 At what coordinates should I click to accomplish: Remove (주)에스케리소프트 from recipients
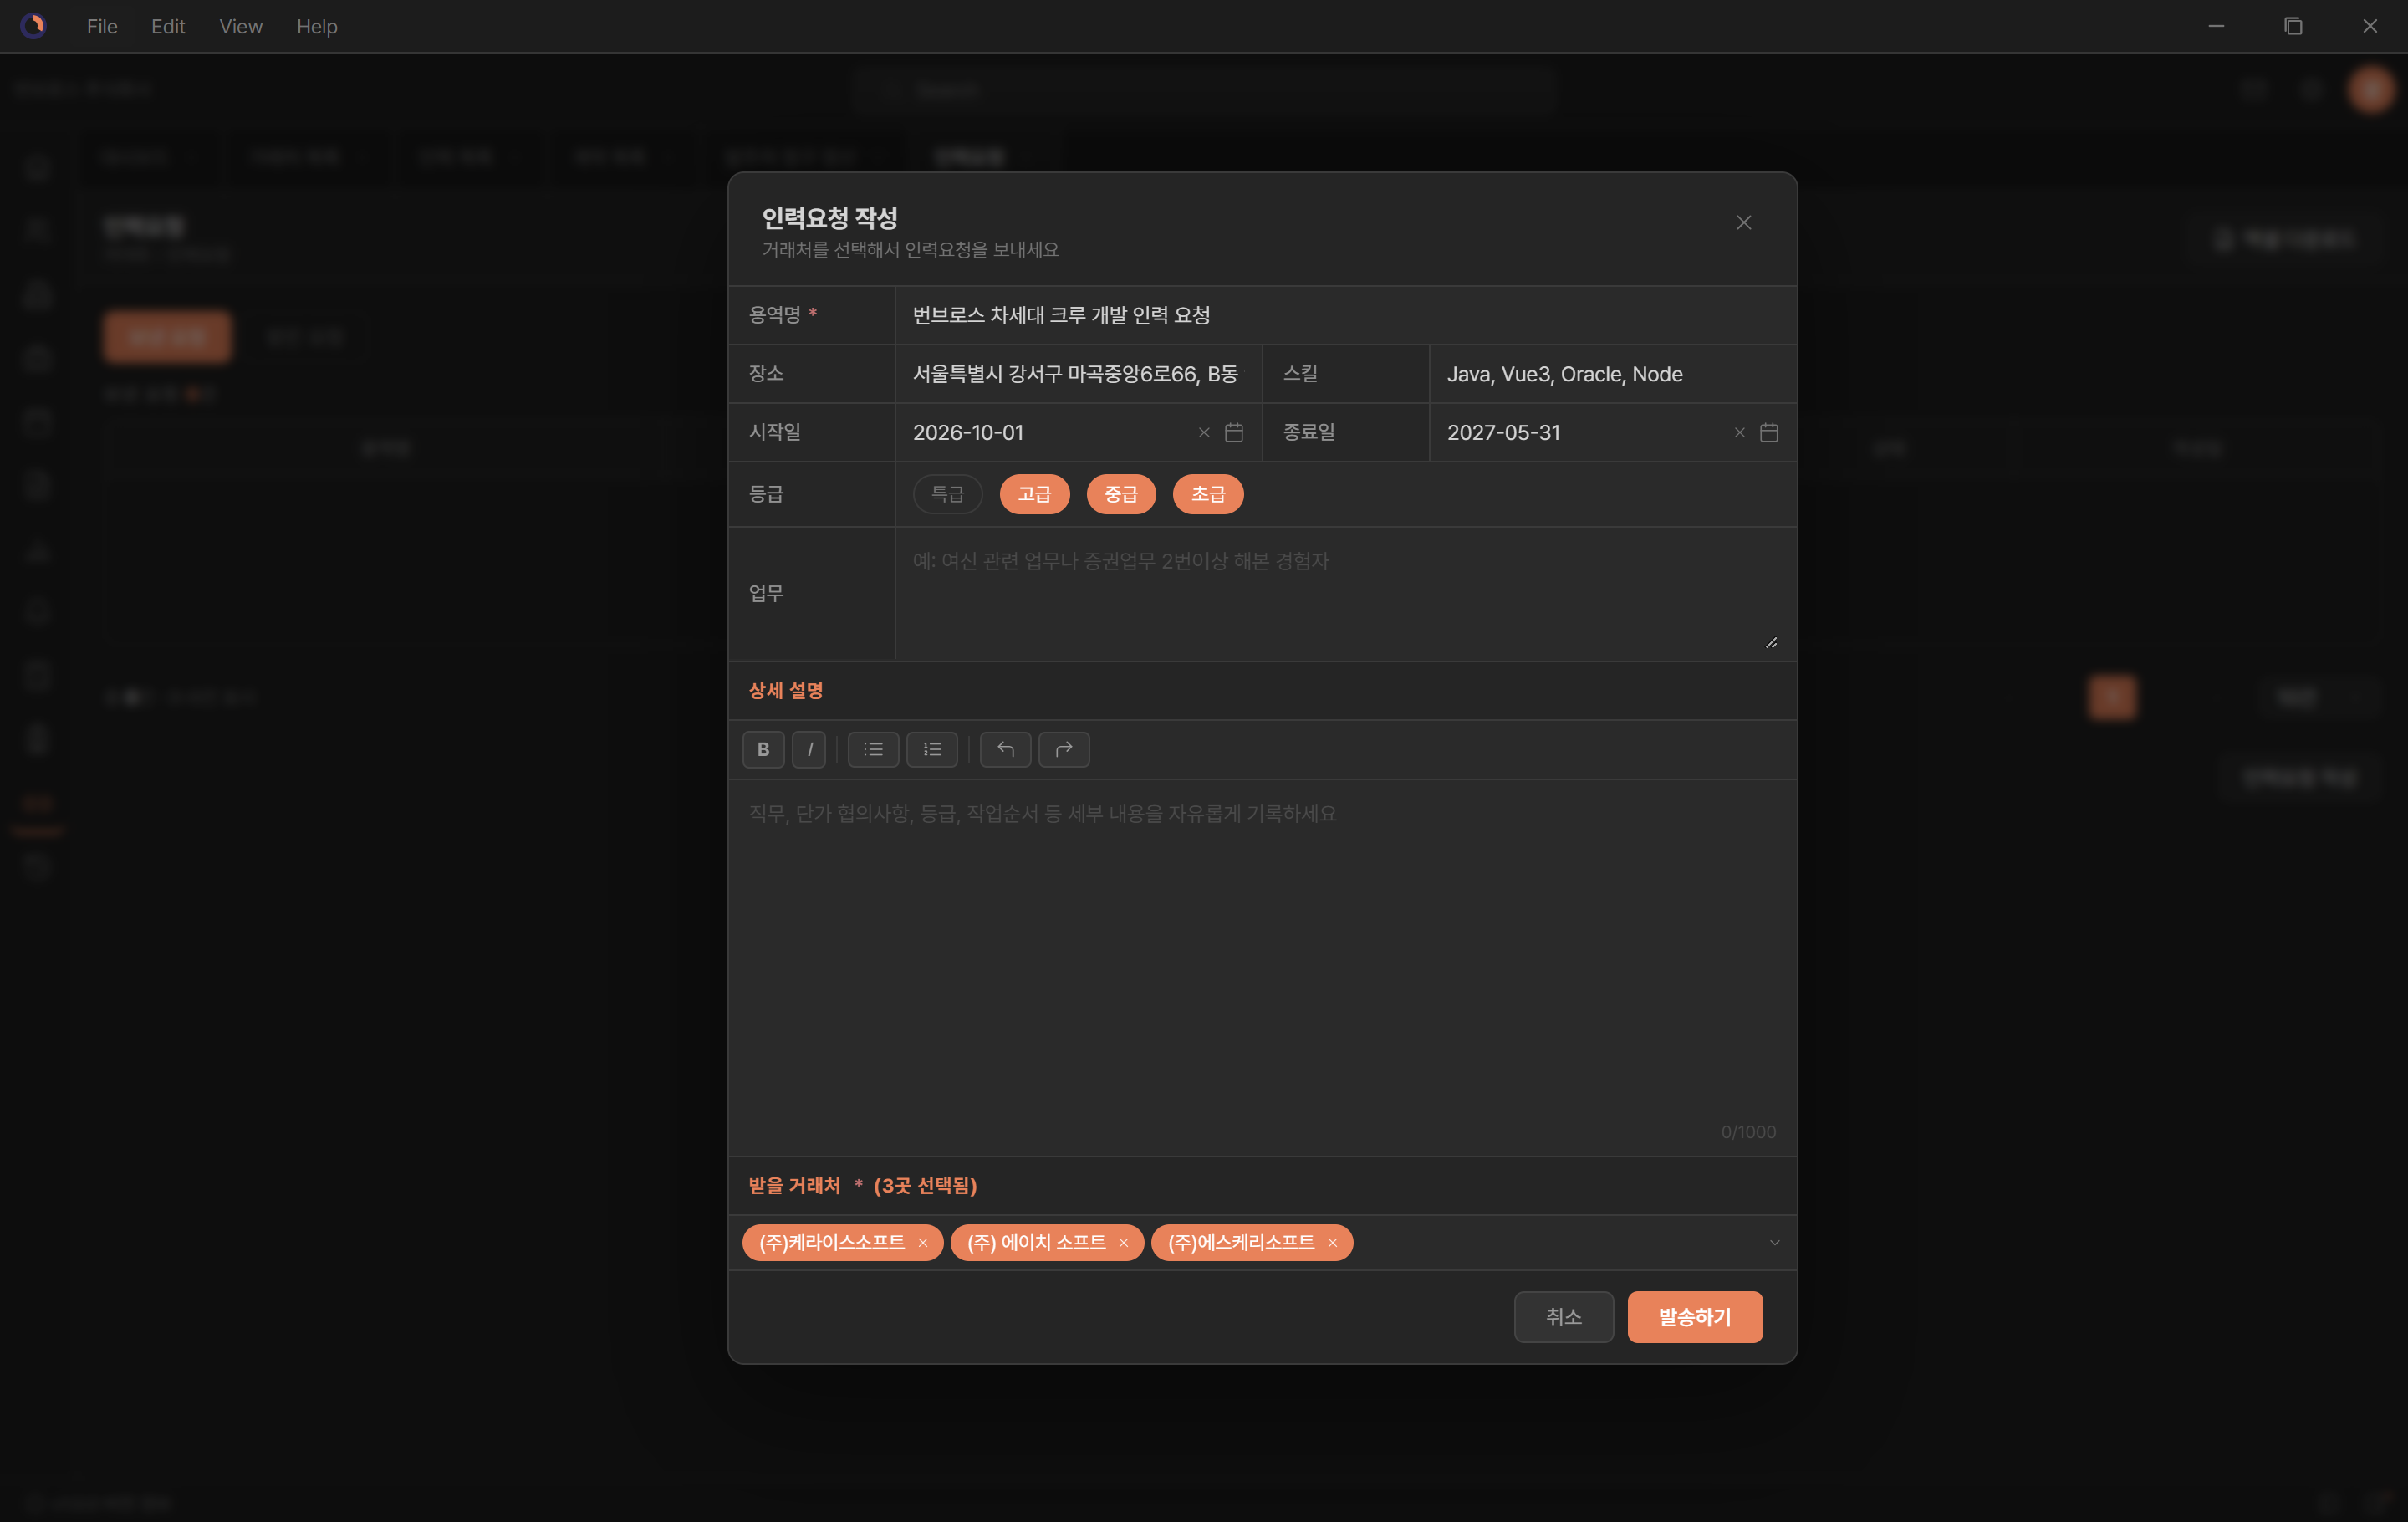pos(1332,1242)
